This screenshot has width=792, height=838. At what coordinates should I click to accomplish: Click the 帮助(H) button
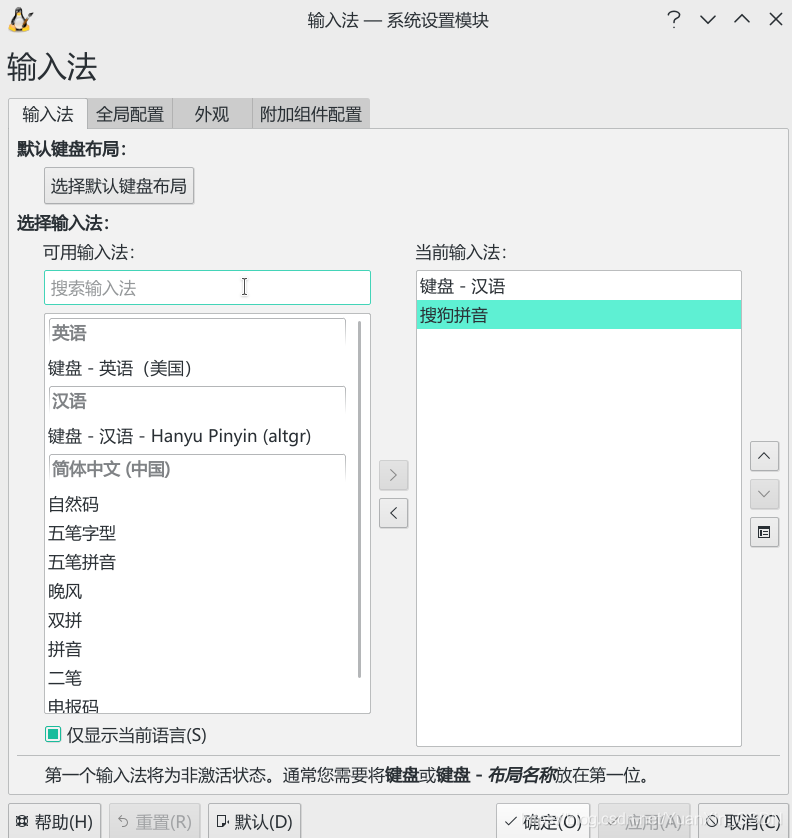(55, 821)
